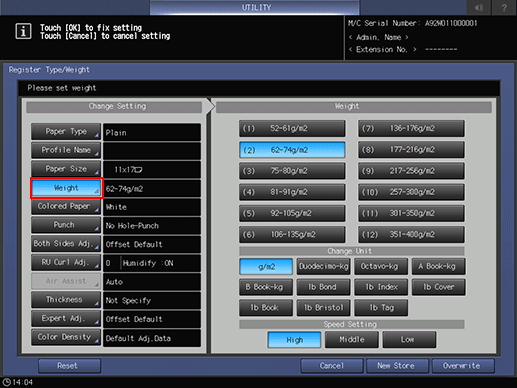The width and height of the screenshot is (517, 388).
Task: Set speed setting to High
Action: click(294, 340)
